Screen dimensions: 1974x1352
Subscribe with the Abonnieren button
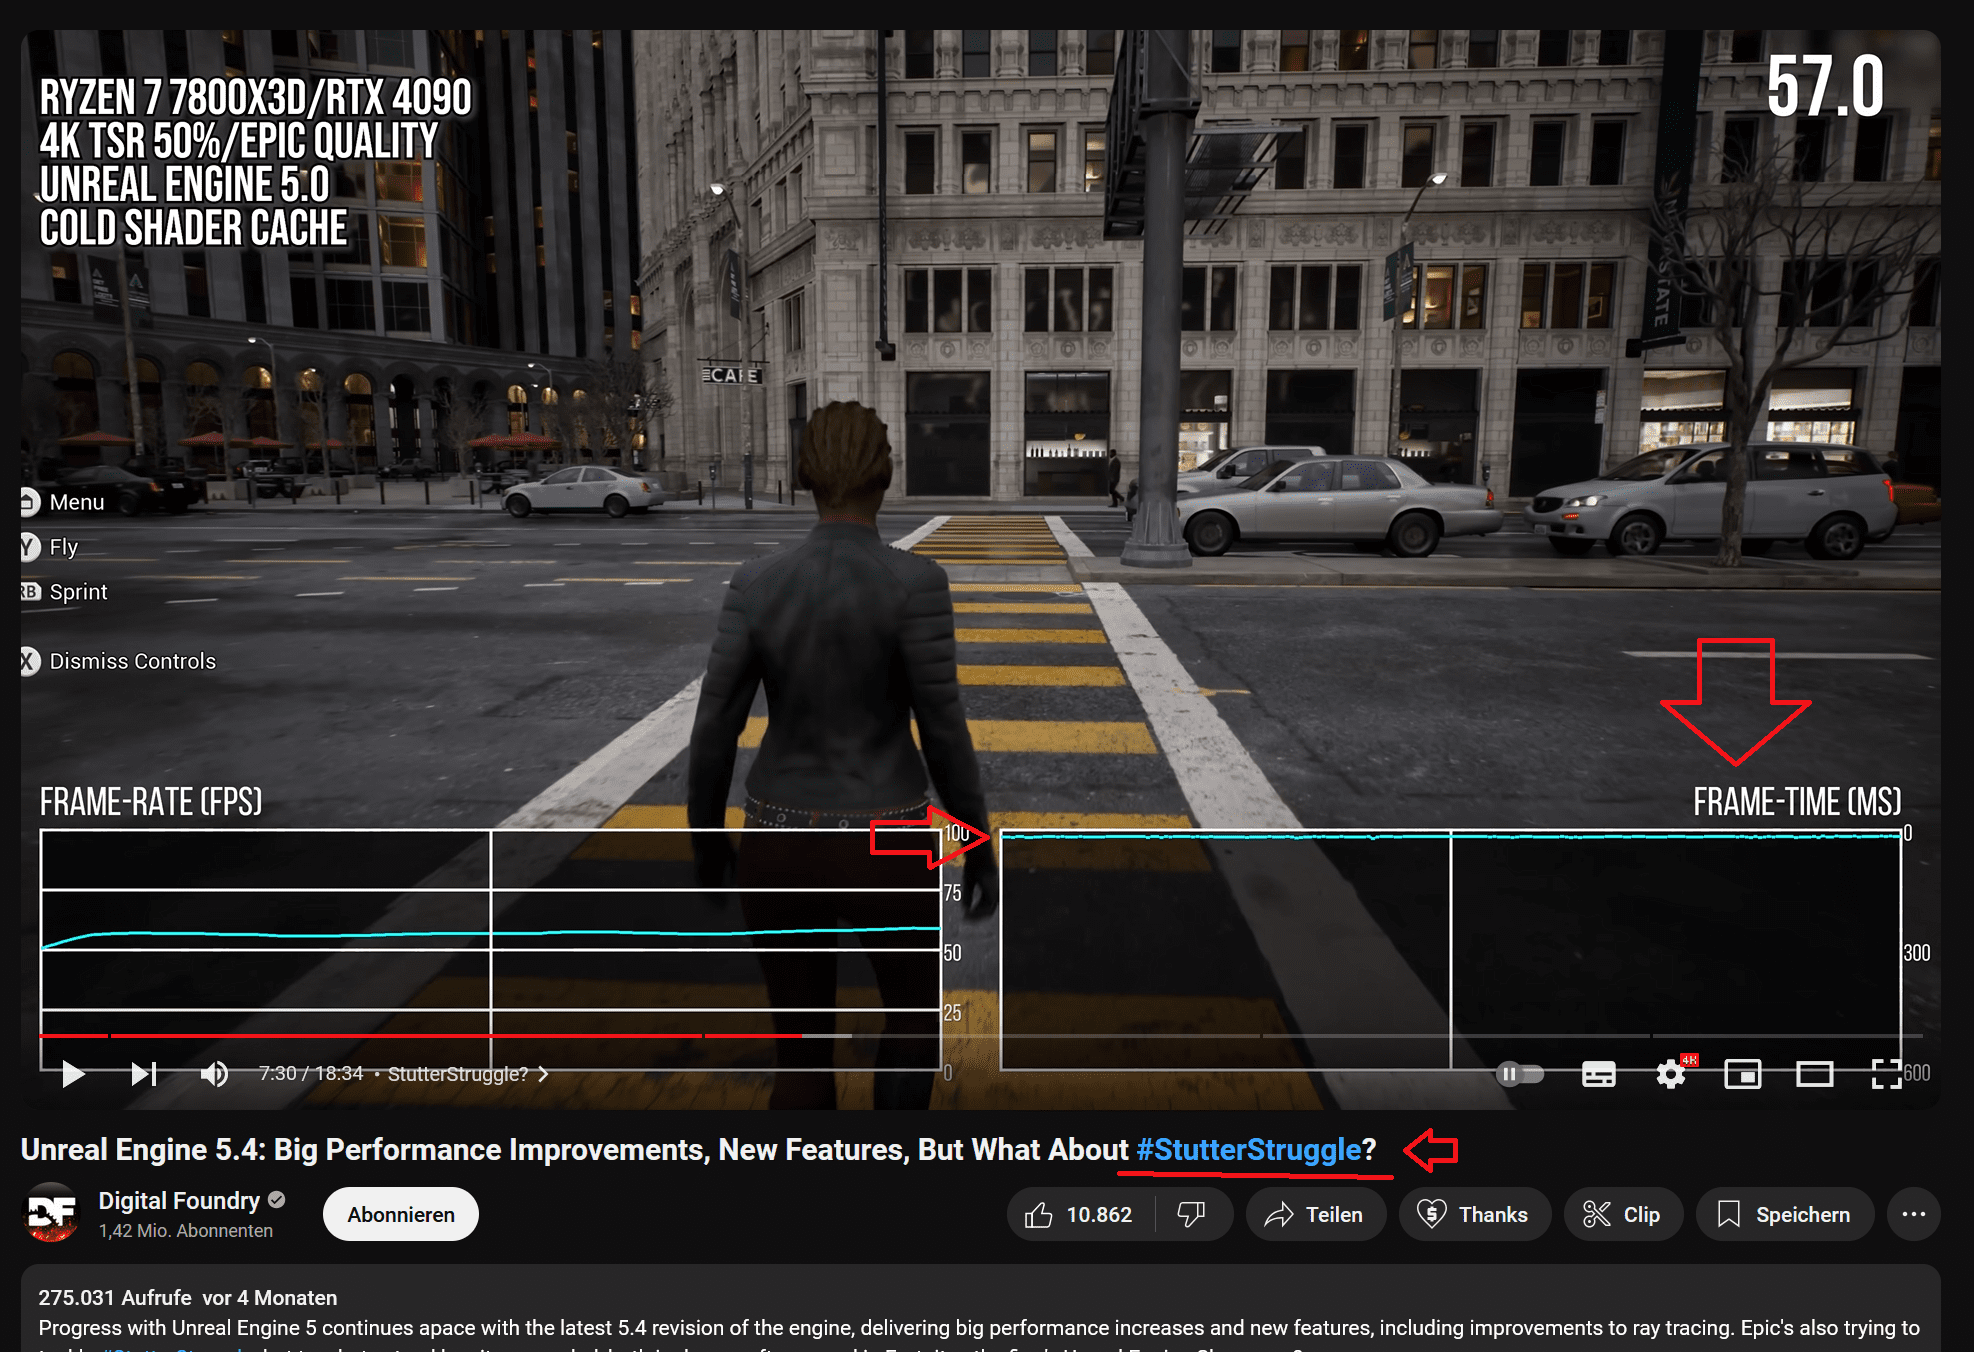(x=401, y=1214)
